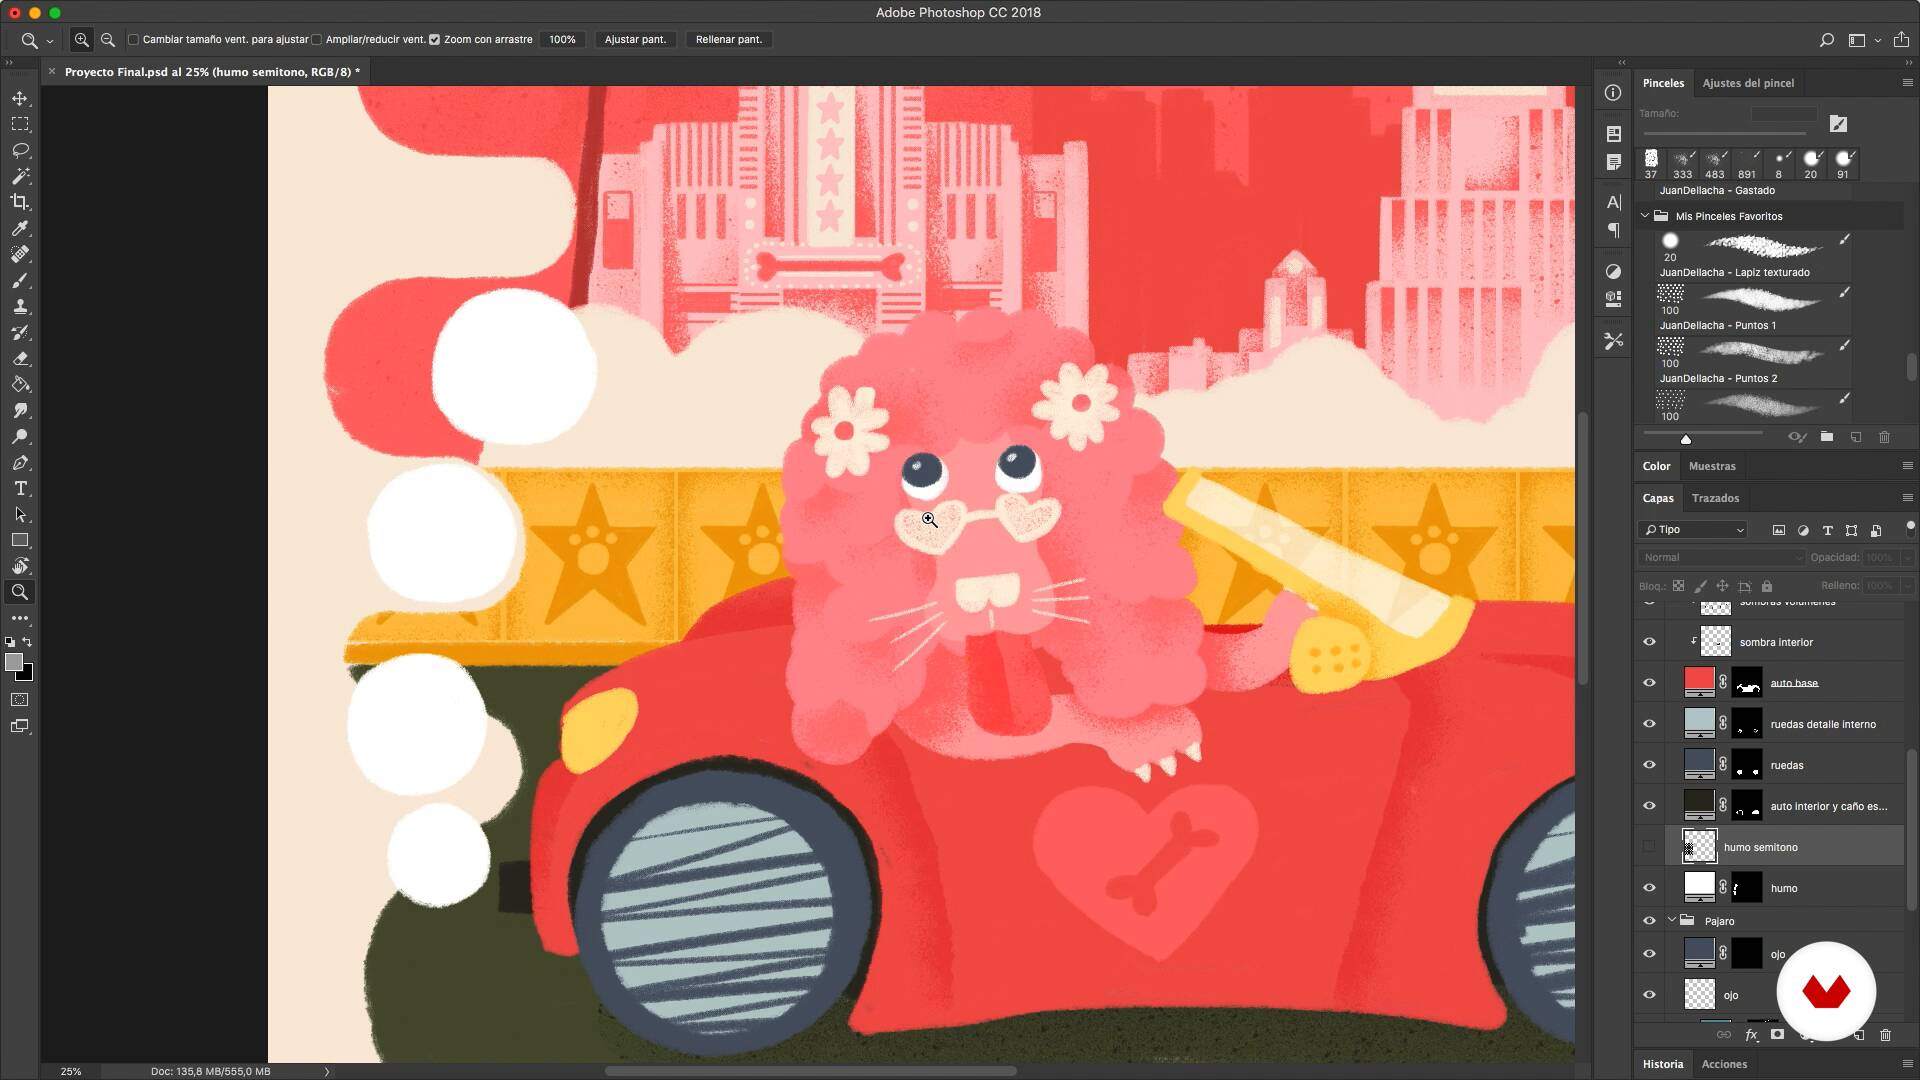Open search icon in top right

click(x=1826, y=40)
